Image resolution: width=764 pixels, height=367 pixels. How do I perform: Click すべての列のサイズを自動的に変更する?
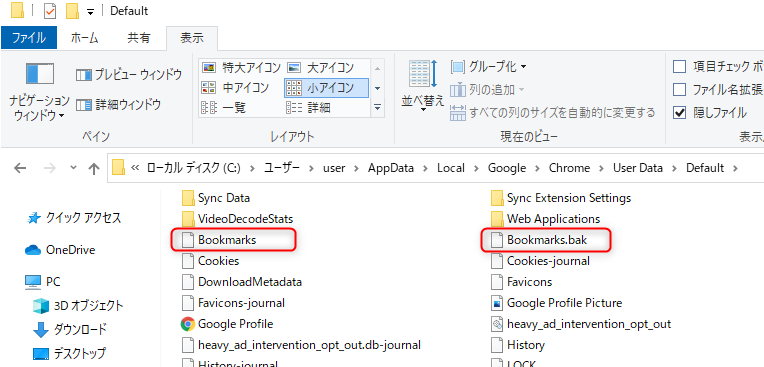tap(553, 113)
